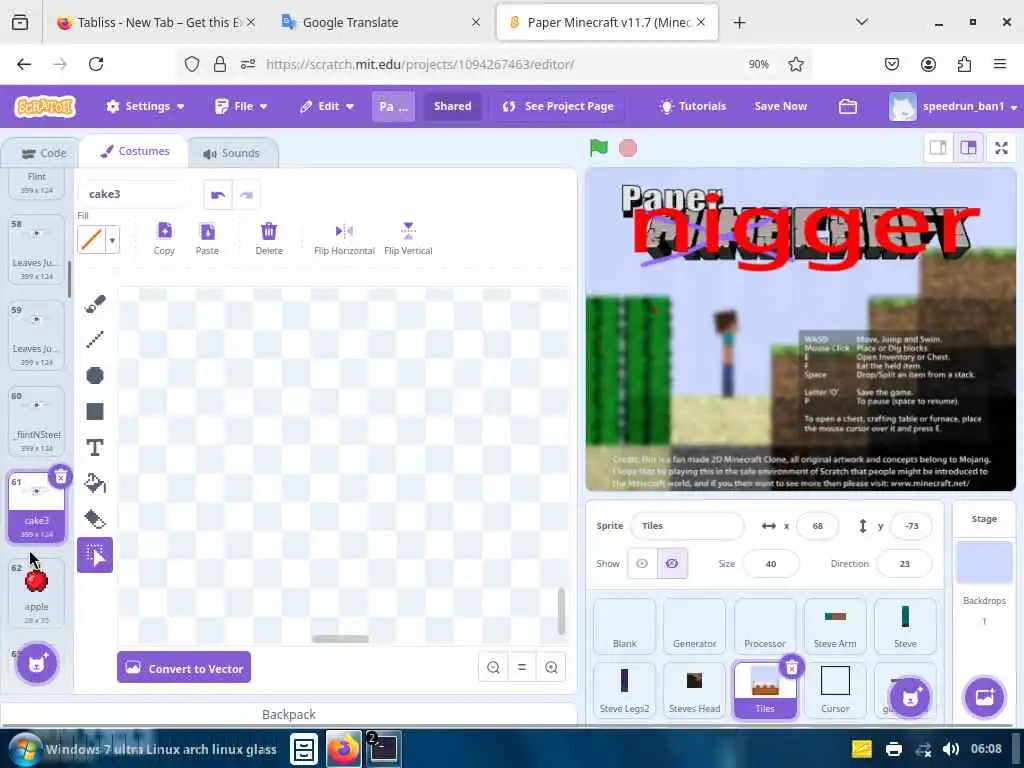Open the Fill color dropdown arrow

click(x=112, y=240)
